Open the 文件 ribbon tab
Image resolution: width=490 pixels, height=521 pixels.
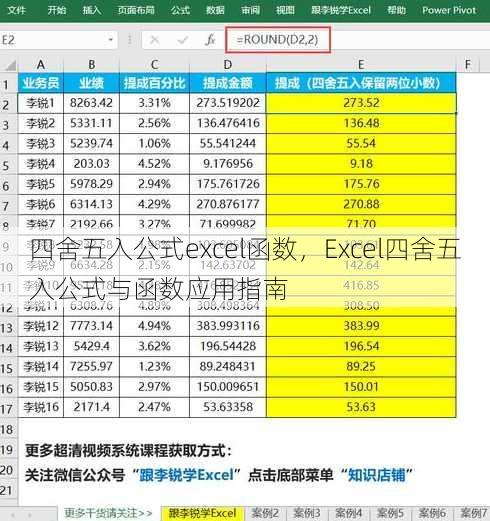[x=16, y=10]
